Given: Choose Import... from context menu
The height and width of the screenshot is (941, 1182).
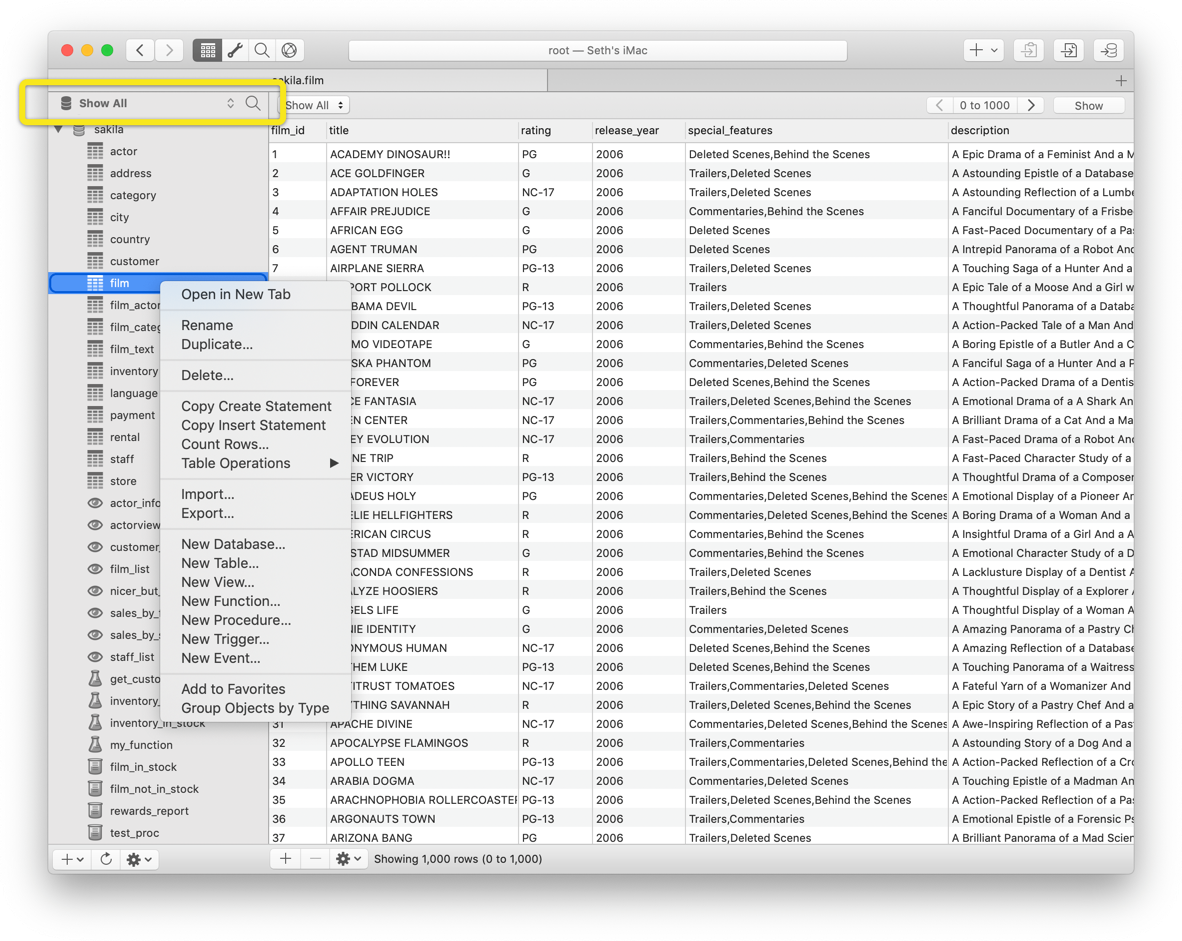Looking at the screenshot, I should pos(256,495).
